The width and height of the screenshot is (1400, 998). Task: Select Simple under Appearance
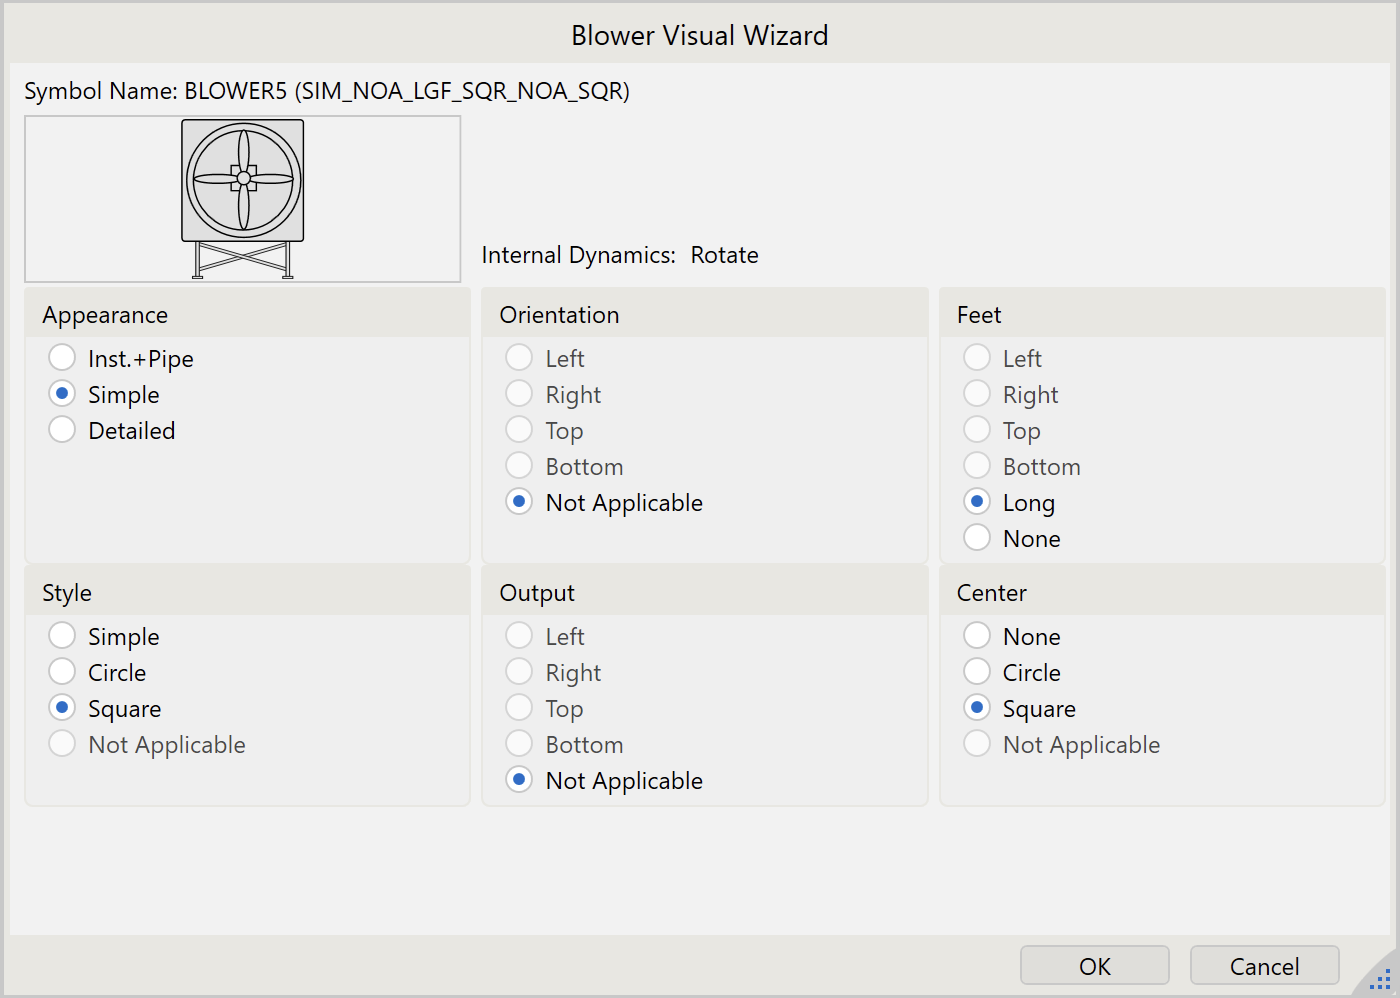(62, 394)
